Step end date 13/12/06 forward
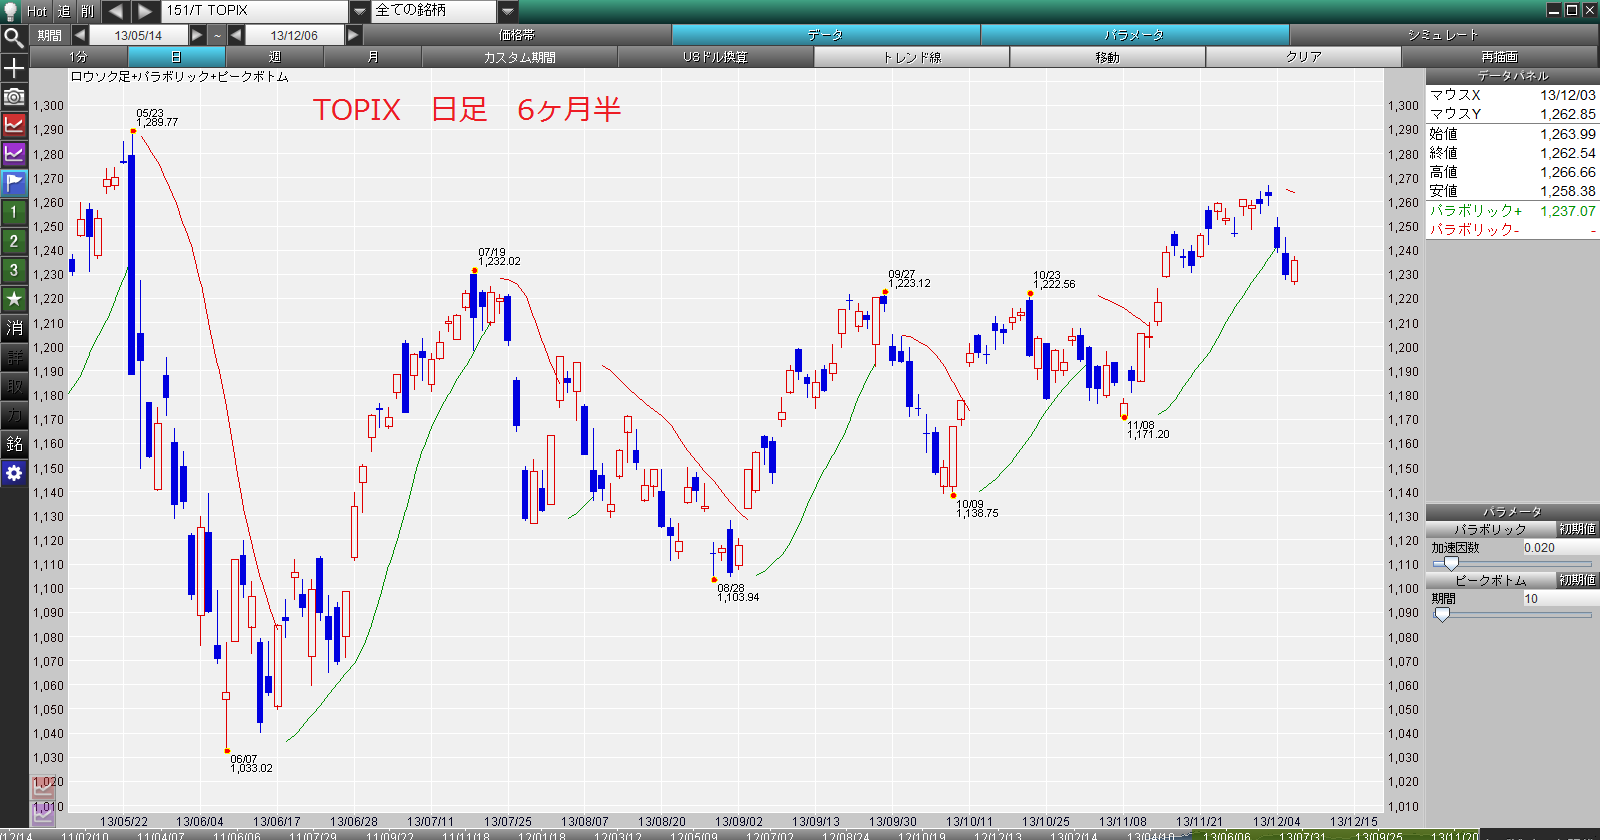 353,35
